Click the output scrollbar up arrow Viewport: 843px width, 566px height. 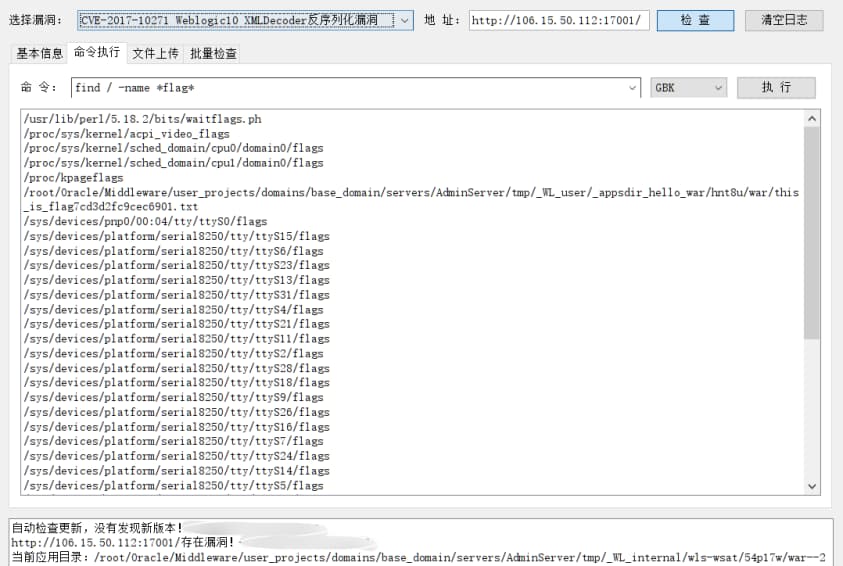point(811,118)
